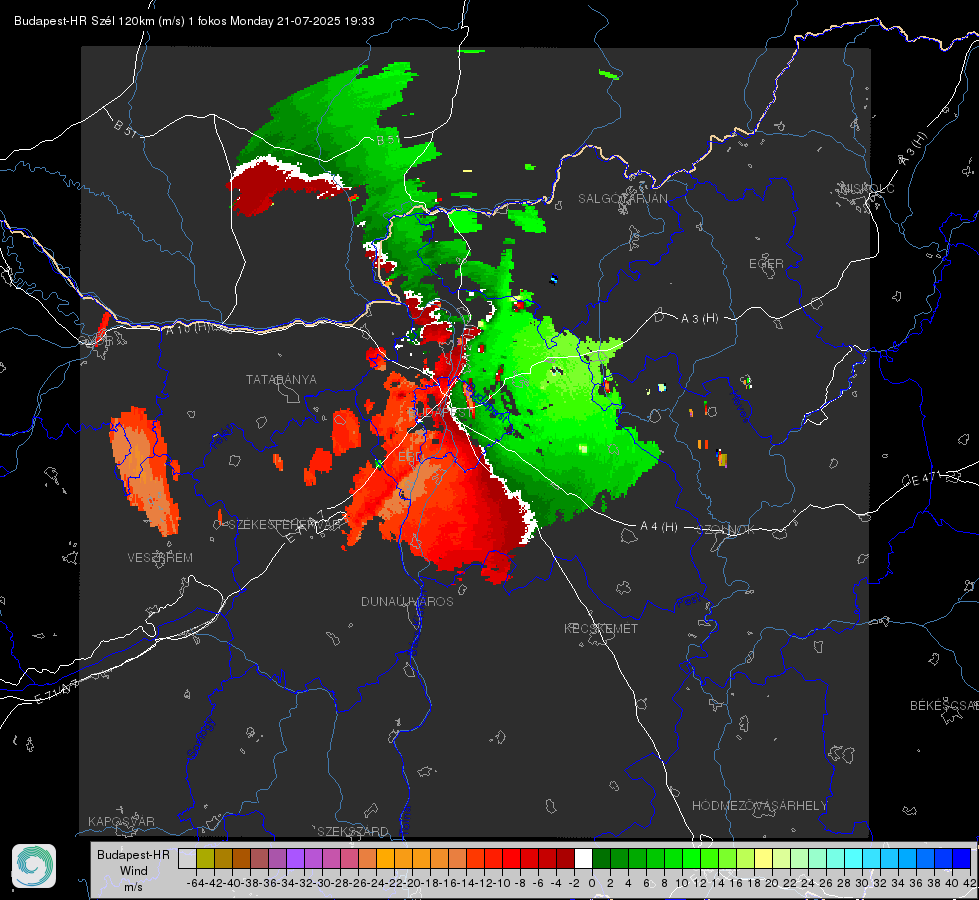Click the '42' legend scale value
The width and height of the screenshot is (979, 900).
point(970,883)
